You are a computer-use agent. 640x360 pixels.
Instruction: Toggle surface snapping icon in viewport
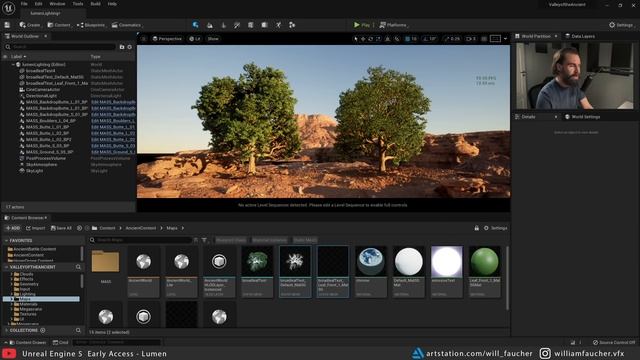tap(397, 39)
